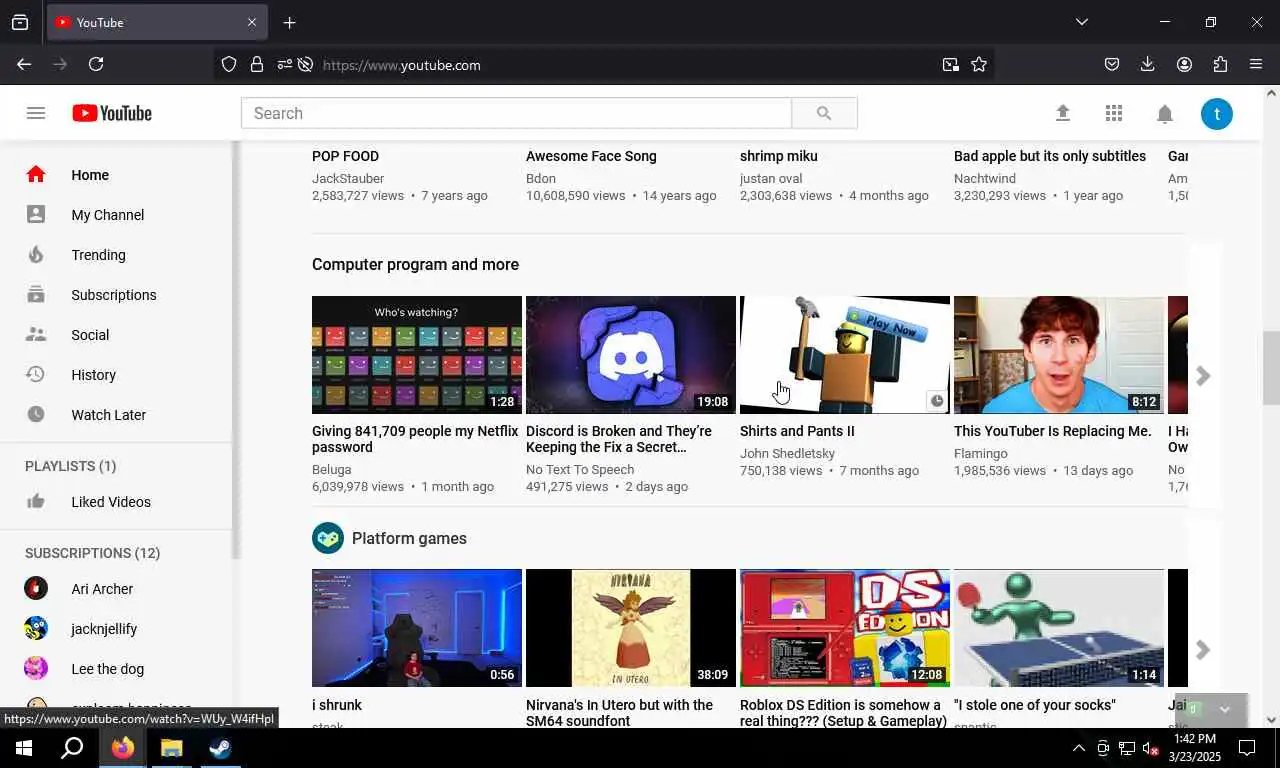Open Nirvana In Utero SM64 thumbnail
The image size is (1280, 768).
631,628
